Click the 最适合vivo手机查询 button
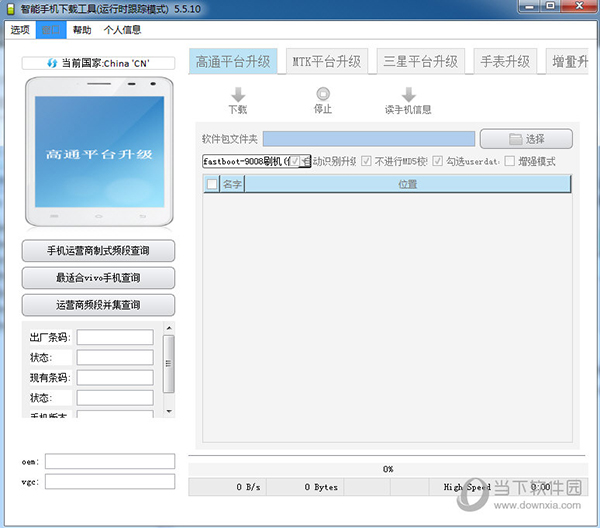The image size is (600, 528). tap(98, 277)
